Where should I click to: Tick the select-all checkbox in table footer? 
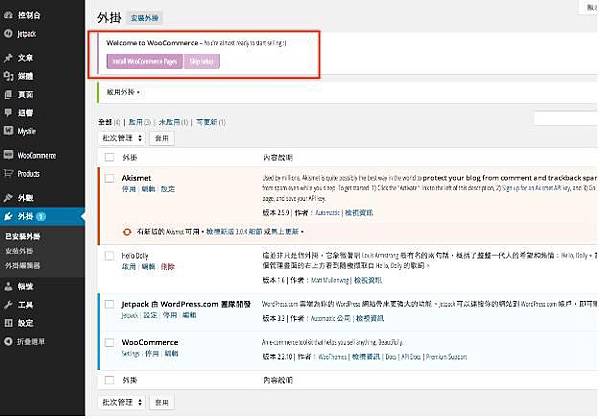pos(109,380)
